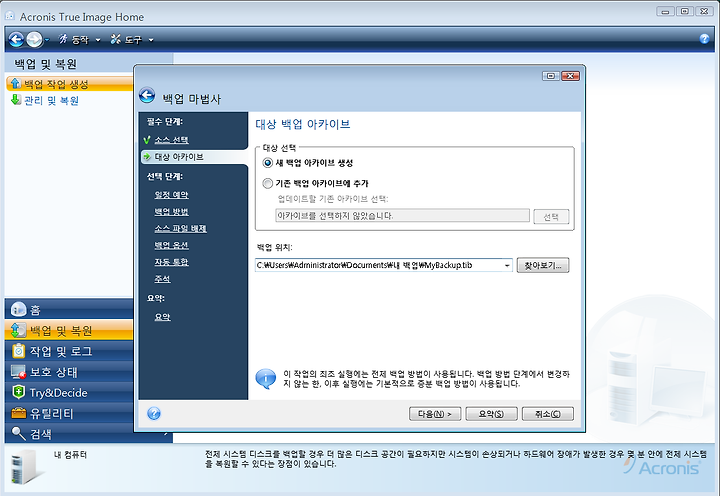Viewport: 720px width, 496px height.
Task: Click the 유틸리티 toolbox icon
Action: tap(18, 413)
